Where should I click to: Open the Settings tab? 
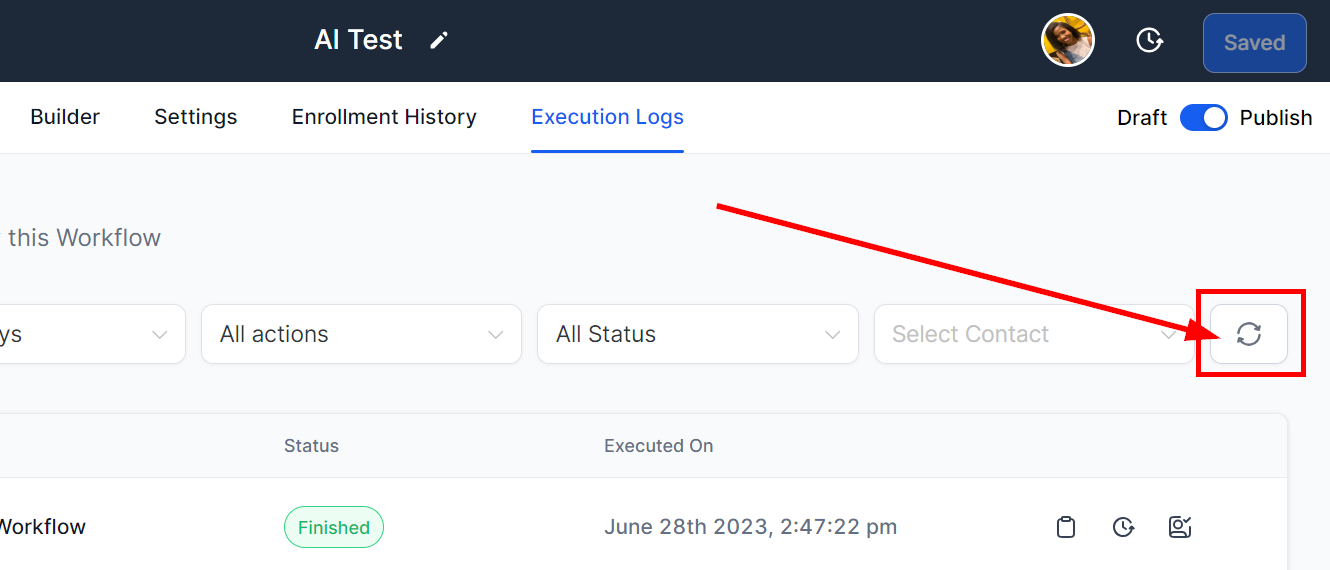(196, 117)
